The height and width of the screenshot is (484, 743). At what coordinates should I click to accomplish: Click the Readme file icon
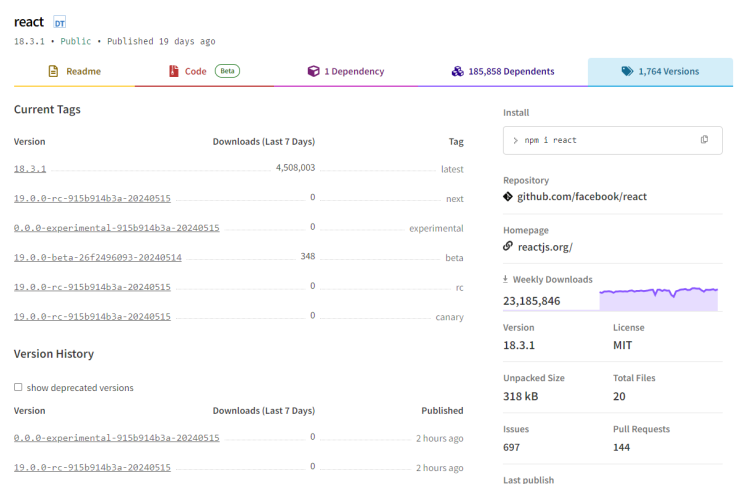[54, 71]
